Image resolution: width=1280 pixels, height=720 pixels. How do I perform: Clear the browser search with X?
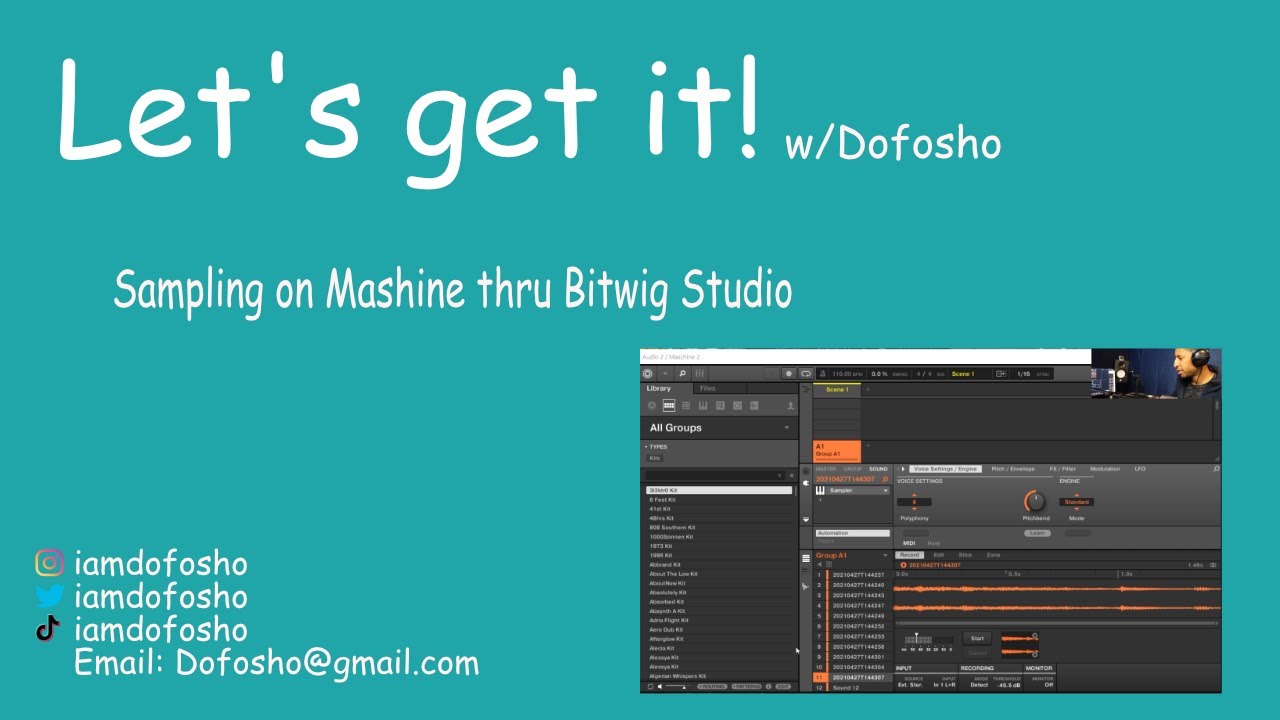tap(779, 476)
